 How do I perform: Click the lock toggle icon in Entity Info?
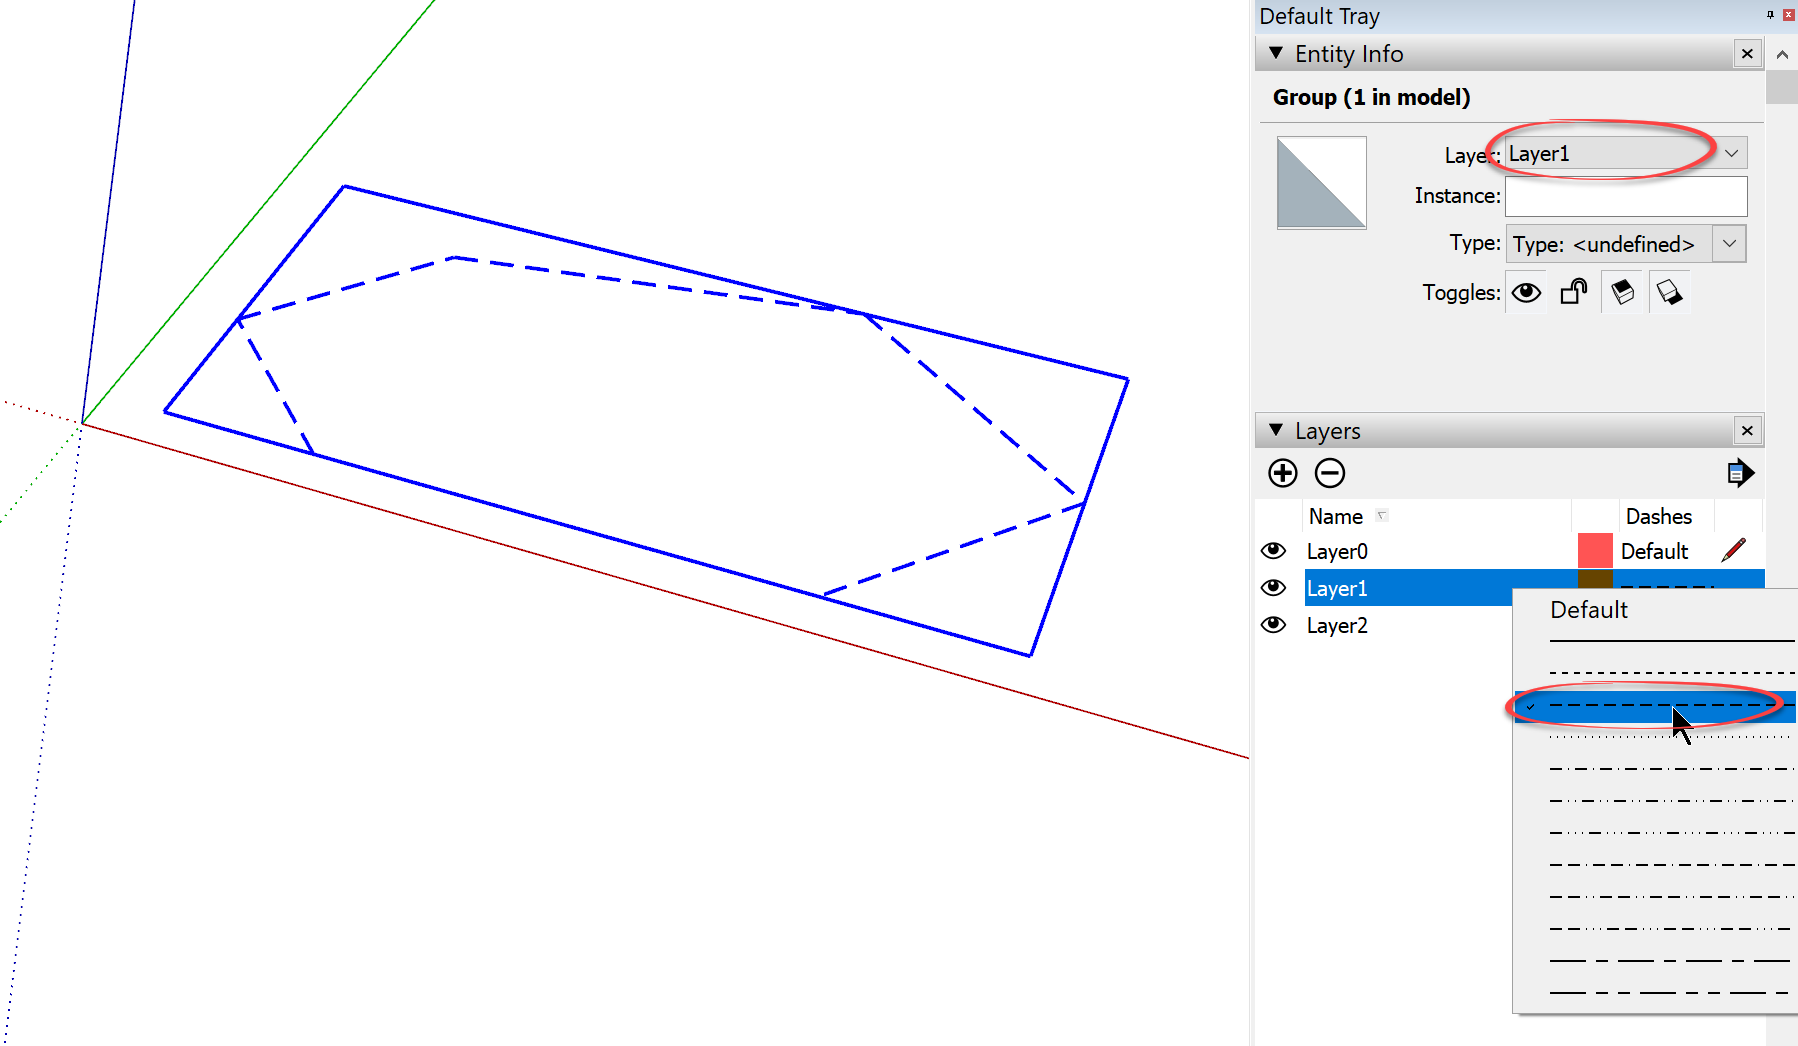coord(1574,292)
